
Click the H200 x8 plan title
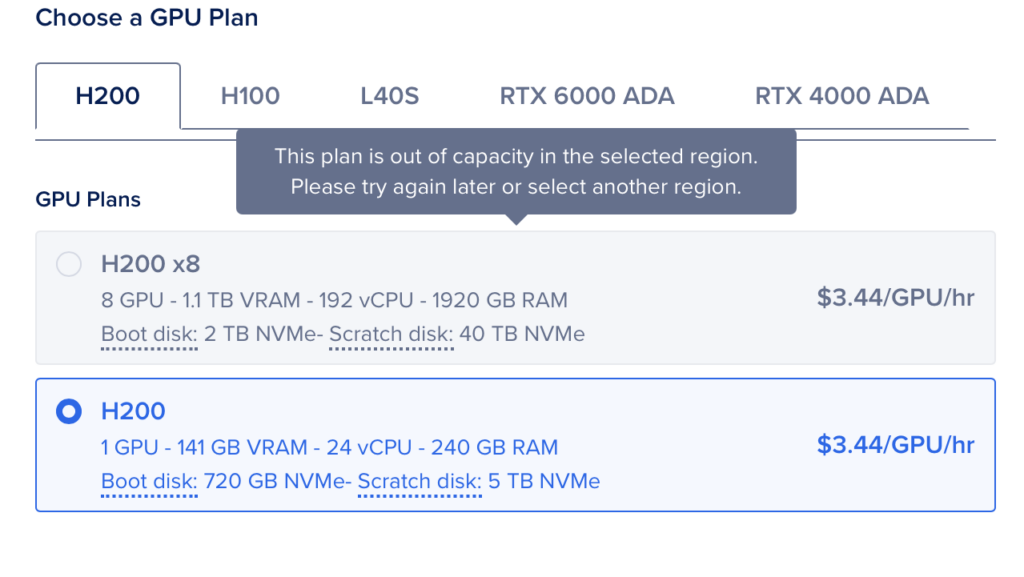[x=151, y=265]
